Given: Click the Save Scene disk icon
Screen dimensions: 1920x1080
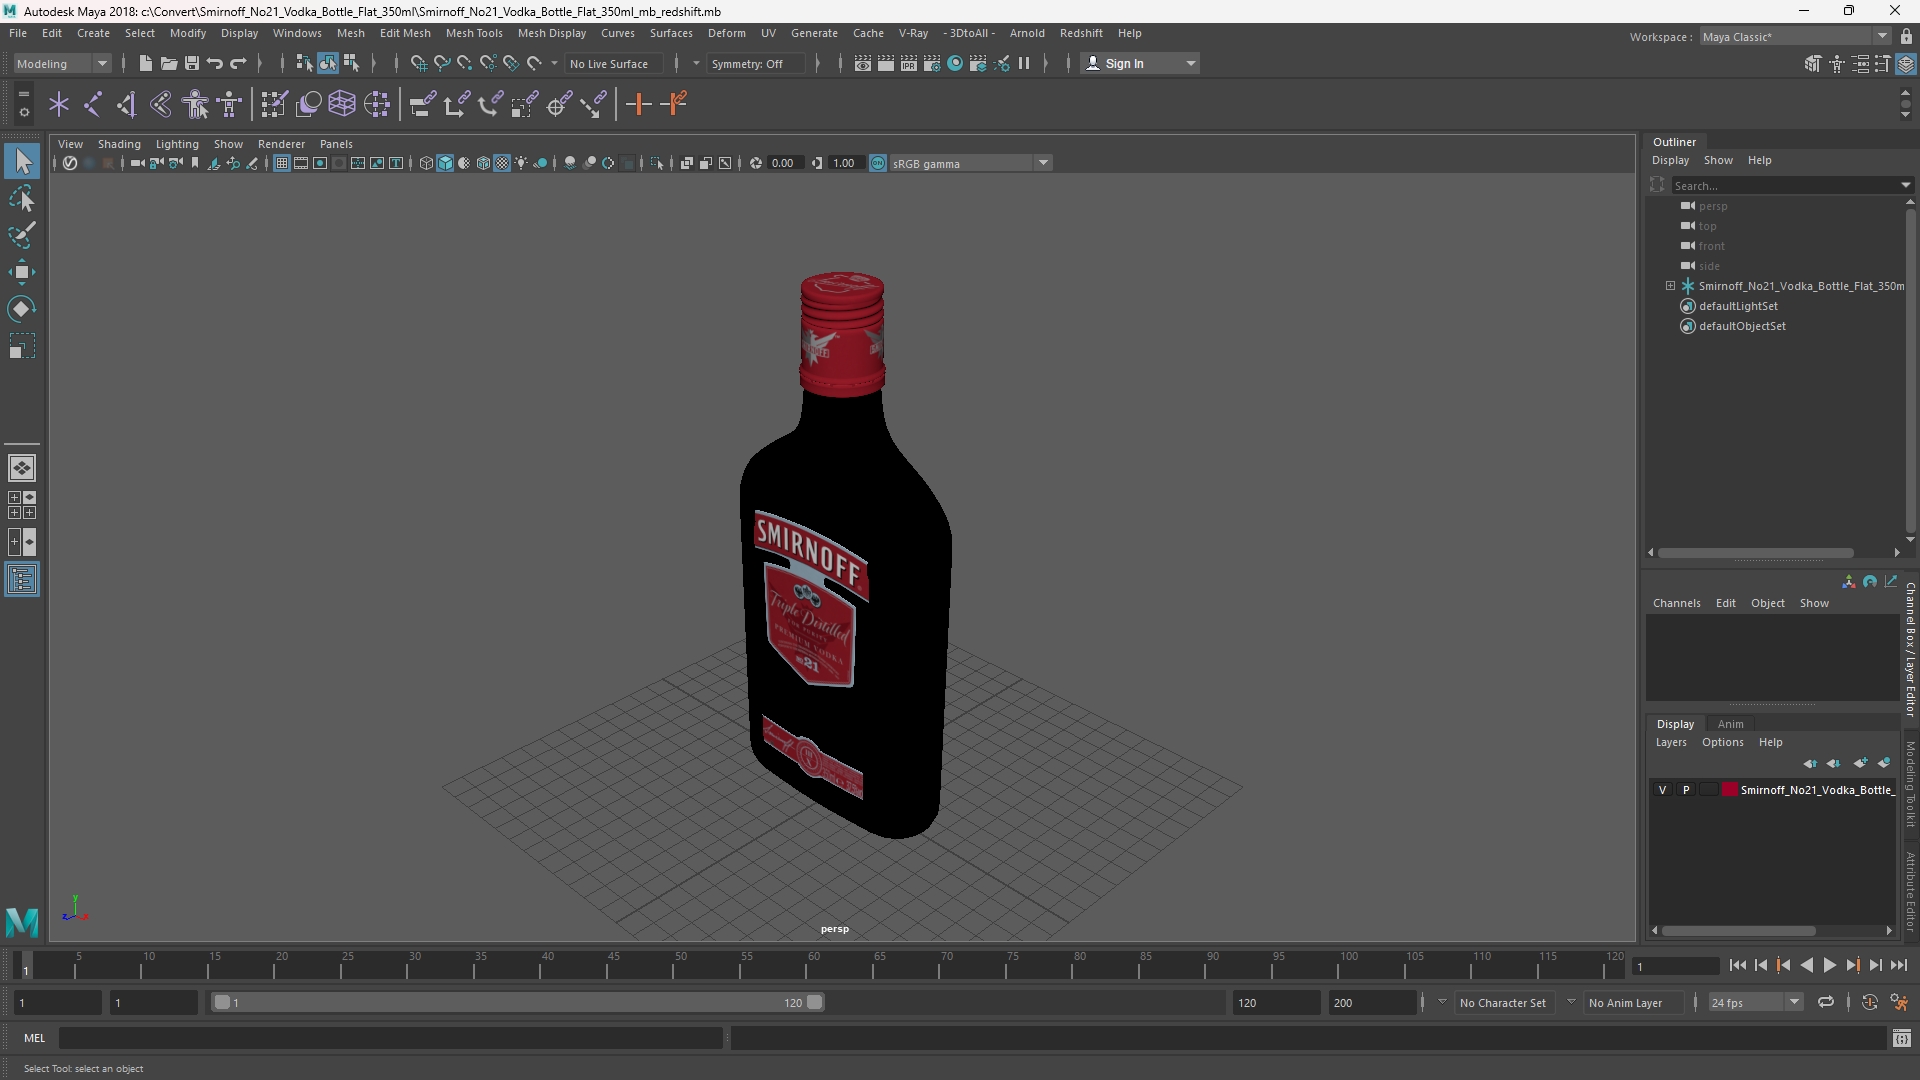Looking at the screenshot, I should click(x=191, y=63).
